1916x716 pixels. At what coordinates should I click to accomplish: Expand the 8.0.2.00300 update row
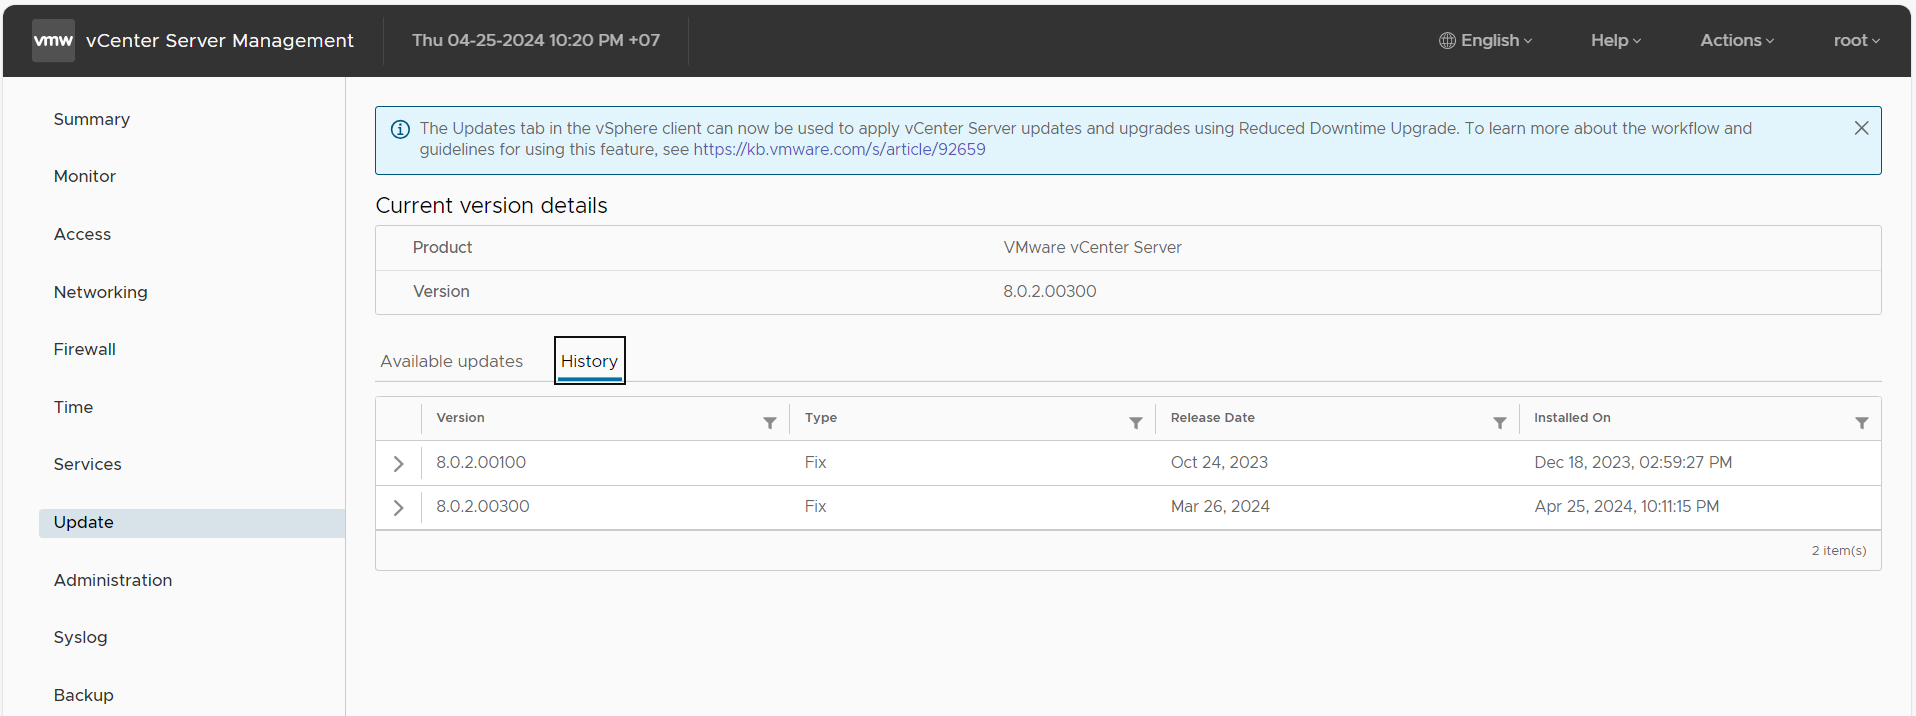398,508
